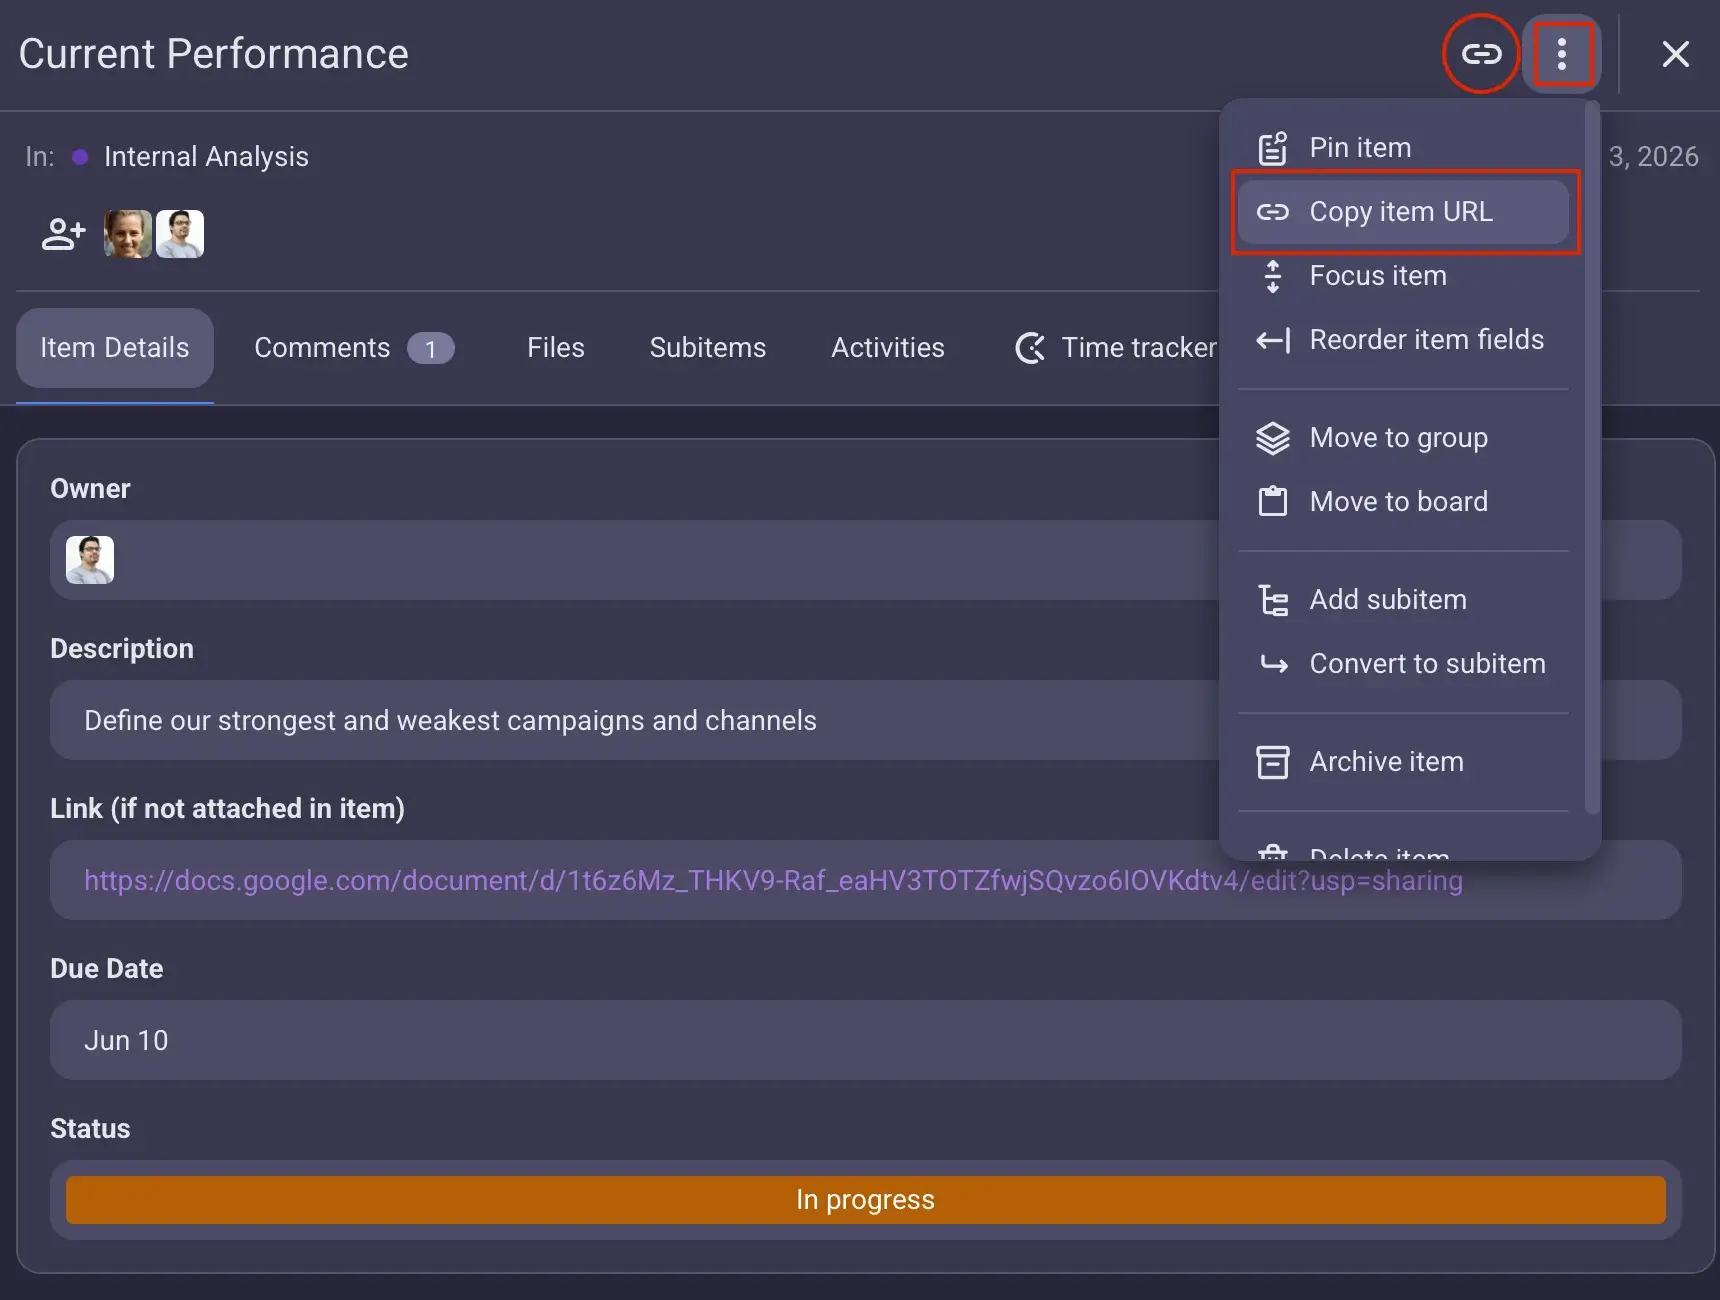
Task: Select Copy item URL menu entry
Action: pos(1403,212)
